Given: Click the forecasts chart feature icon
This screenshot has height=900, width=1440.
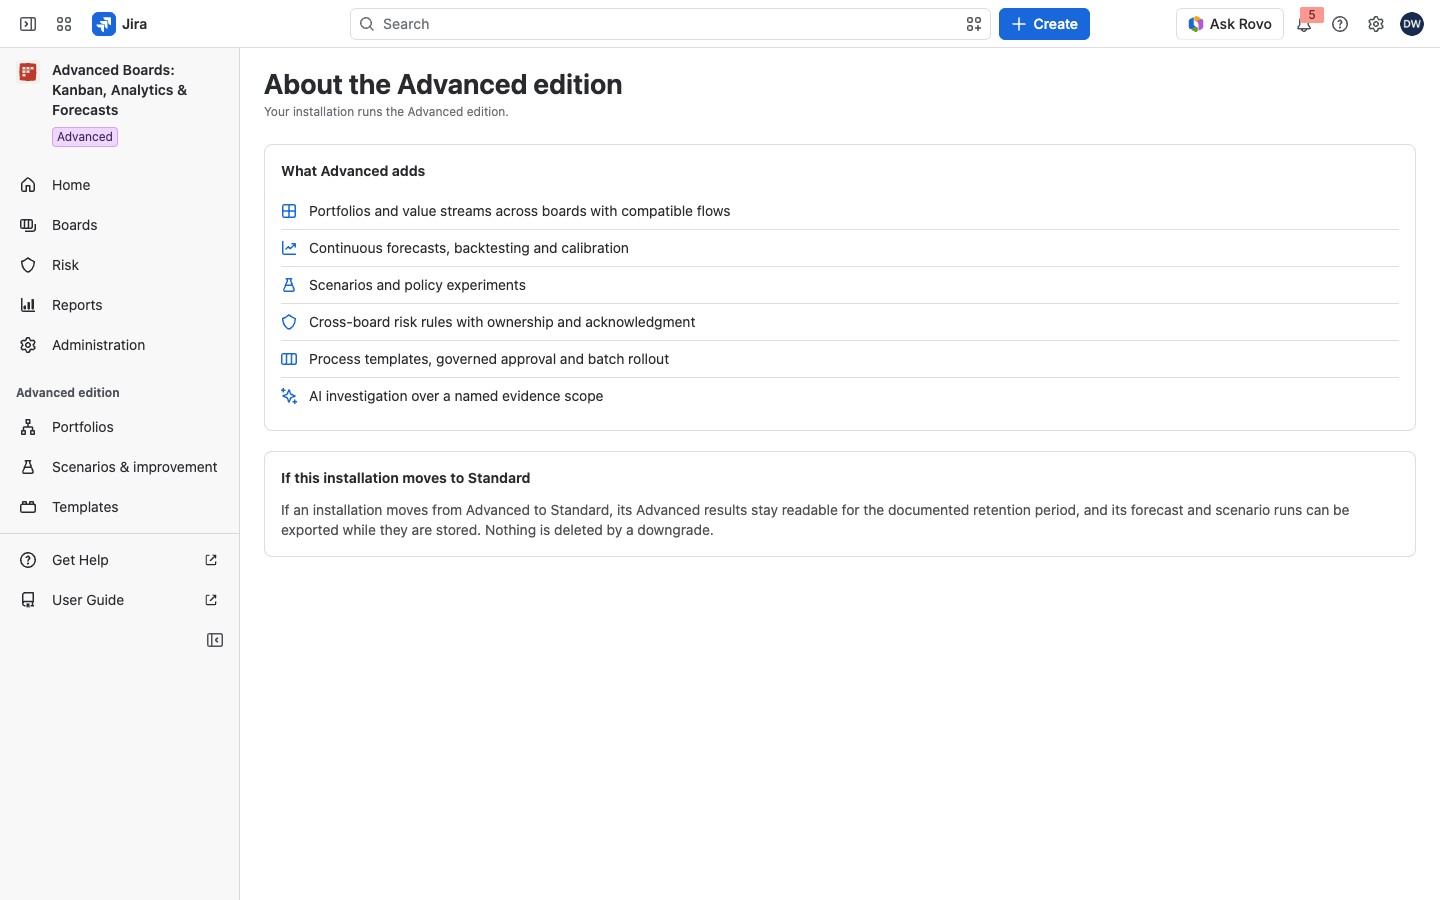Looking at the screenshot, I should coord(289,248).
